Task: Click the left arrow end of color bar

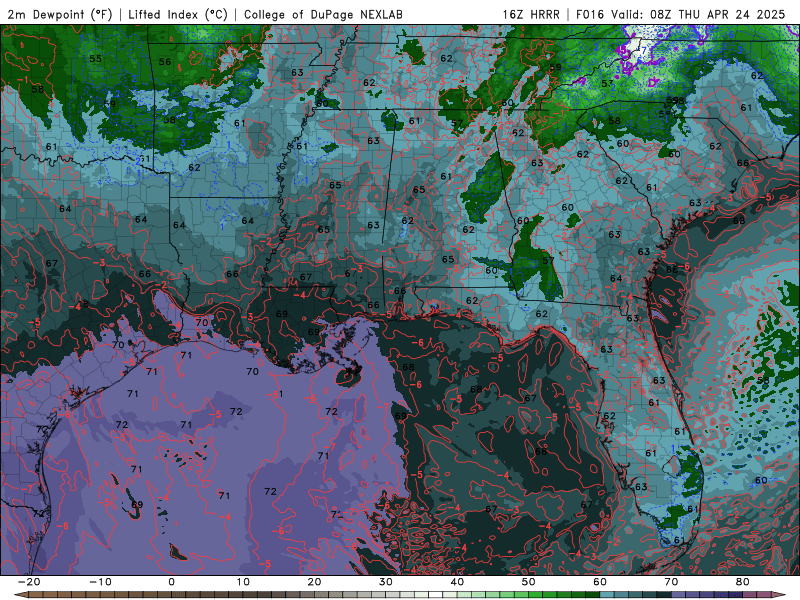Action: pyautogui.click(x=20, y=595)
